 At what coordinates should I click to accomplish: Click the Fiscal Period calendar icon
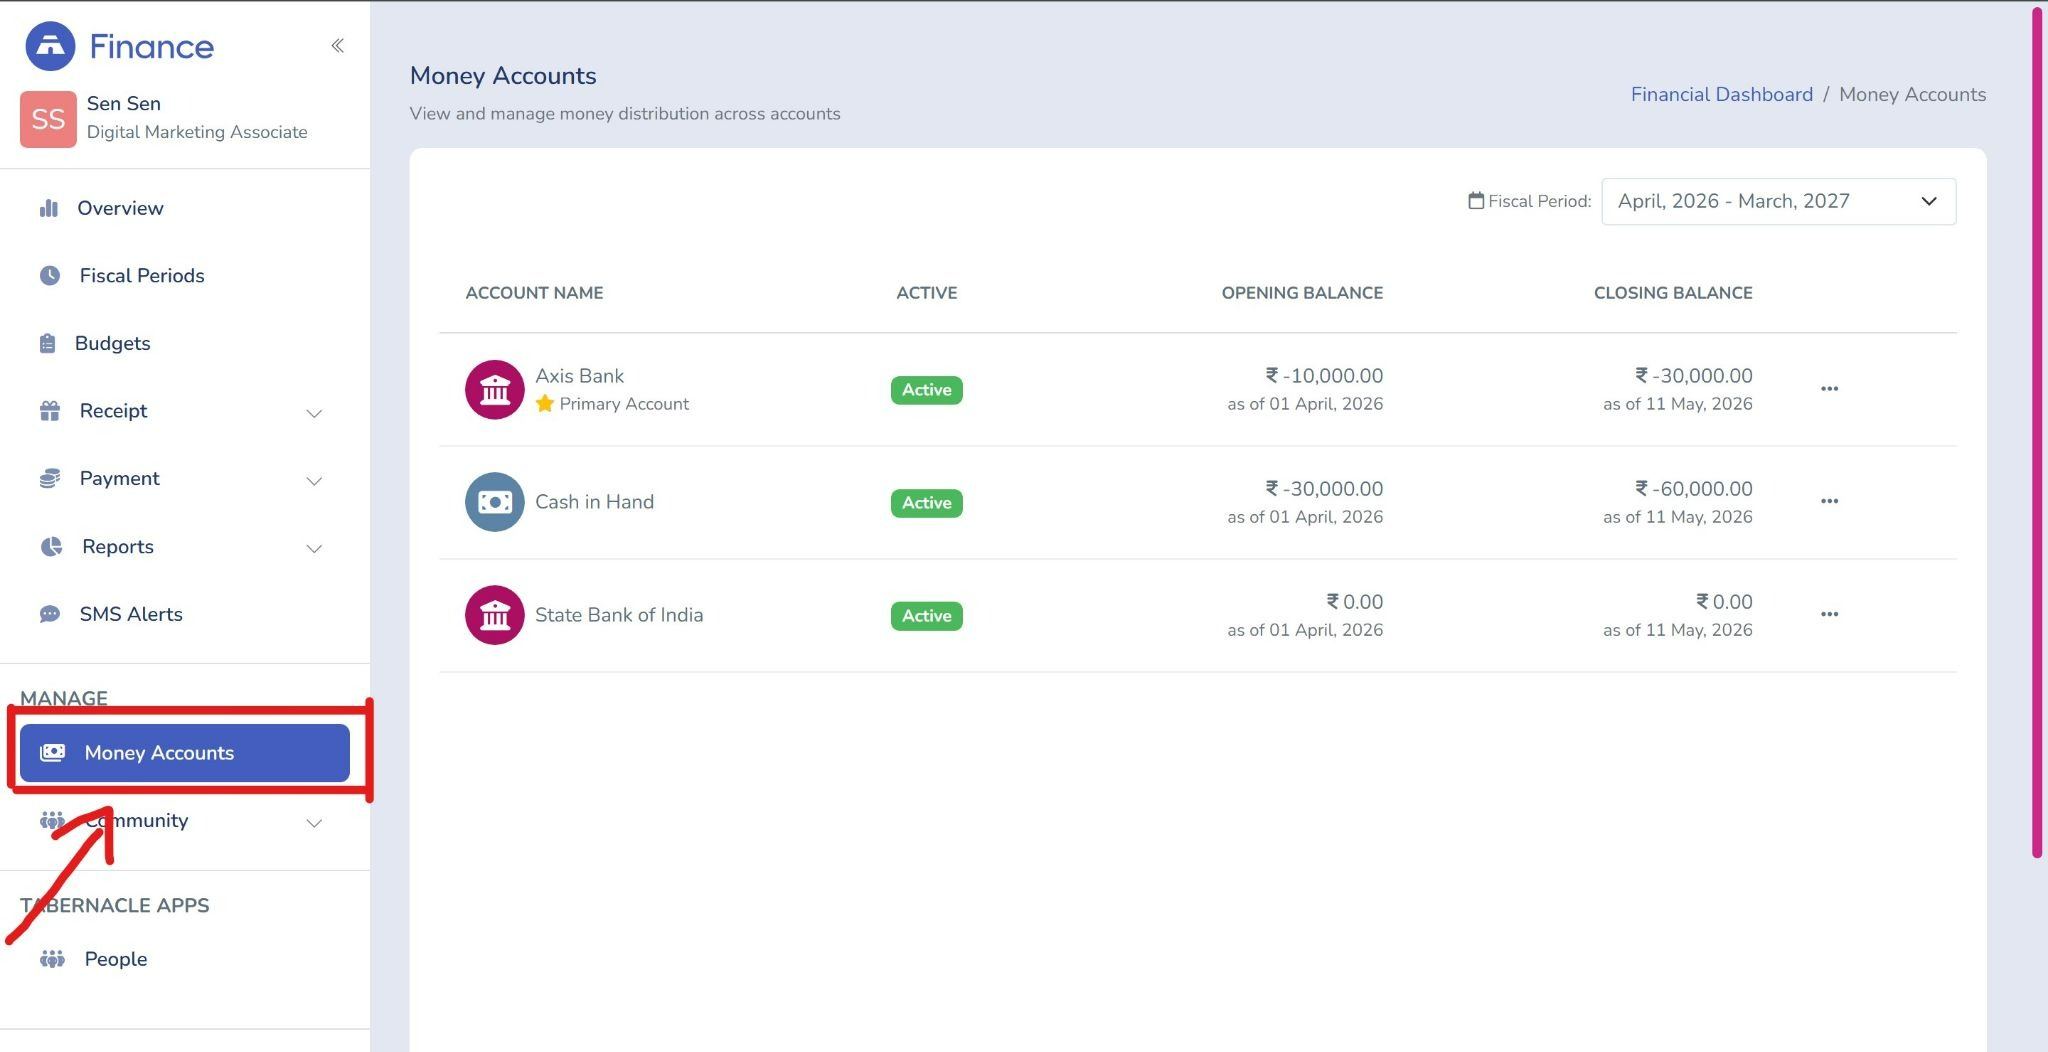point(1476,201)
